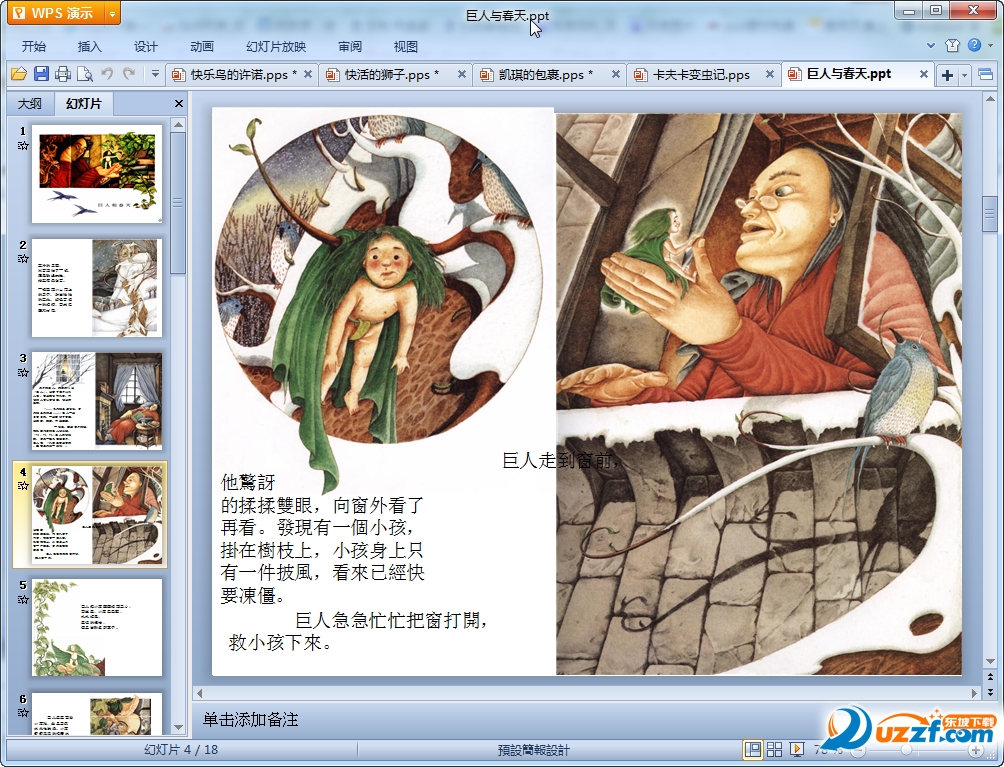Screen dimensions: 1004x767
Task: Close the 凯琪的包裹.pps tab
Action: click(x=615, y=74)
